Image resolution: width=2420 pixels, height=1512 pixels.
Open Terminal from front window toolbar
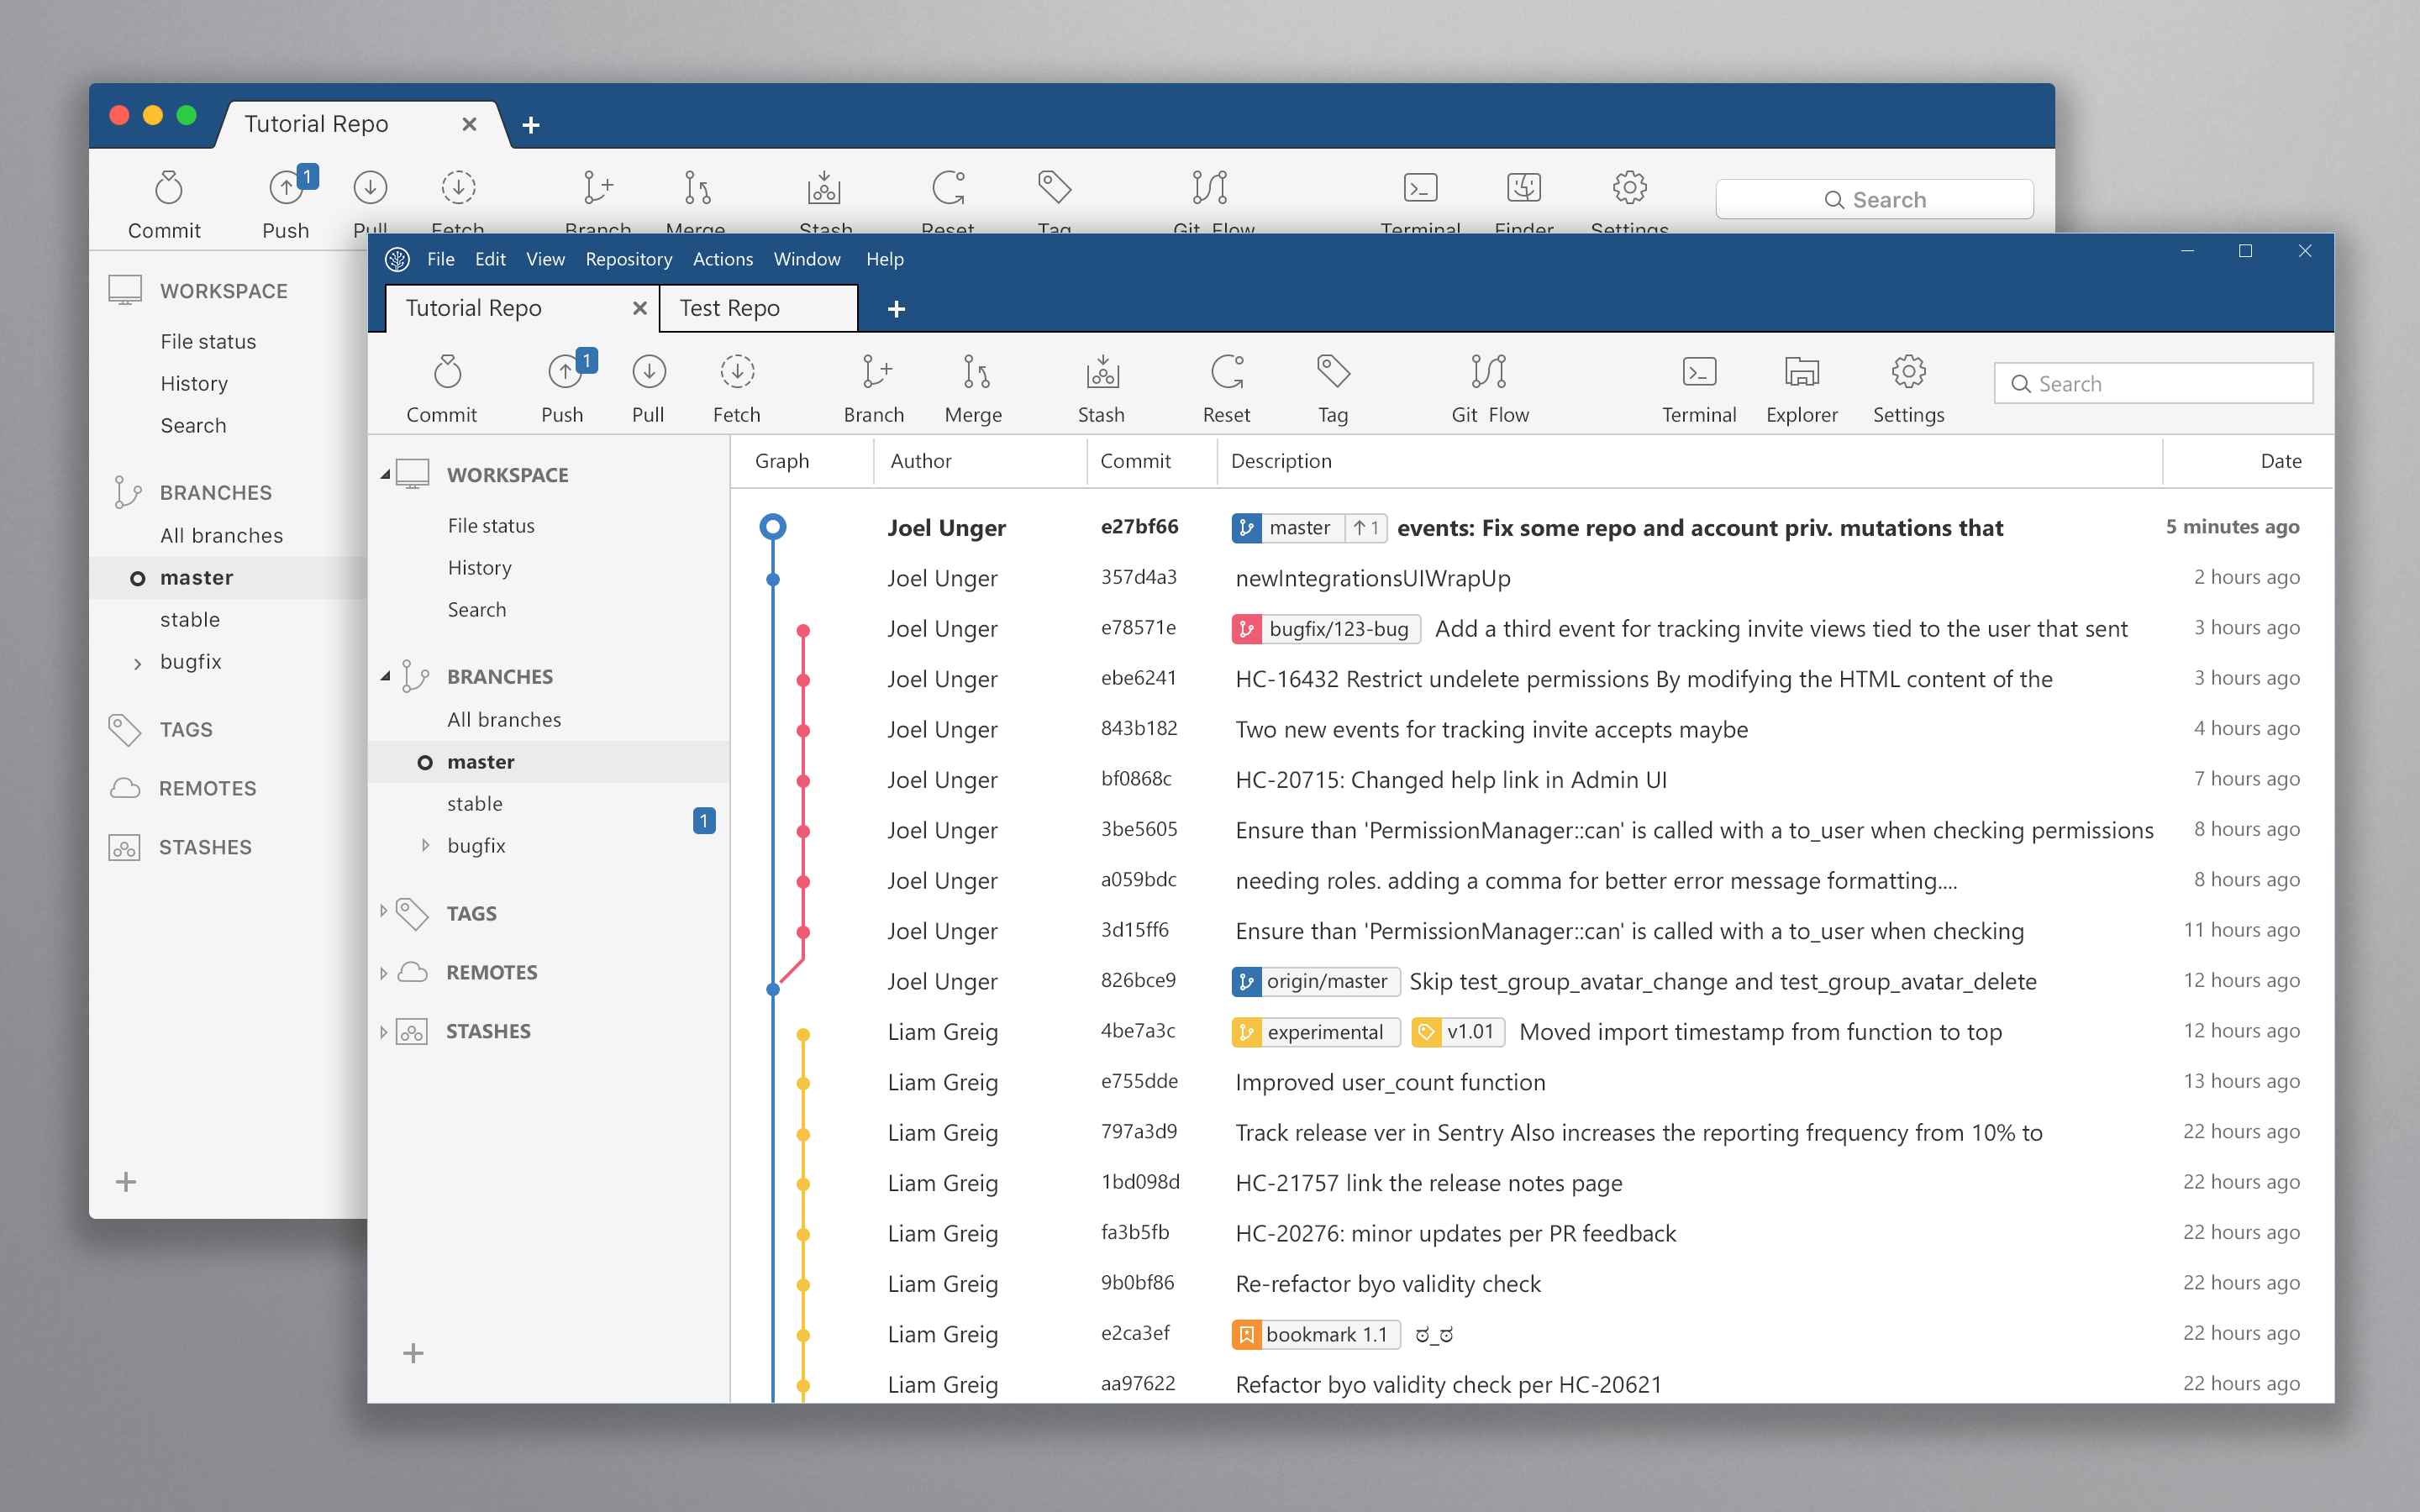(1698, 373)
